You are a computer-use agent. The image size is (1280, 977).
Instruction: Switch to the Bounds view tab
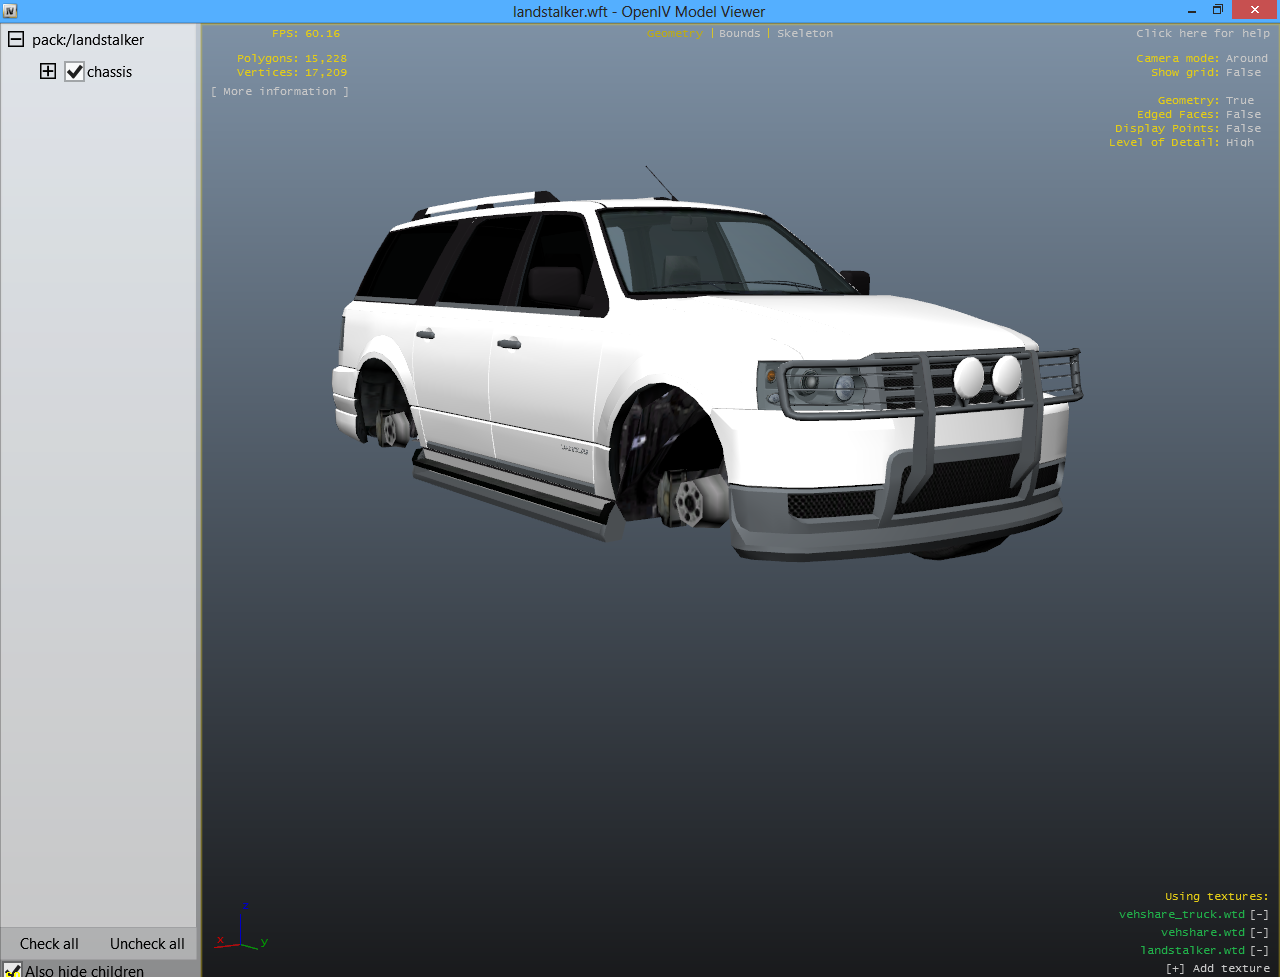point(739,34)
